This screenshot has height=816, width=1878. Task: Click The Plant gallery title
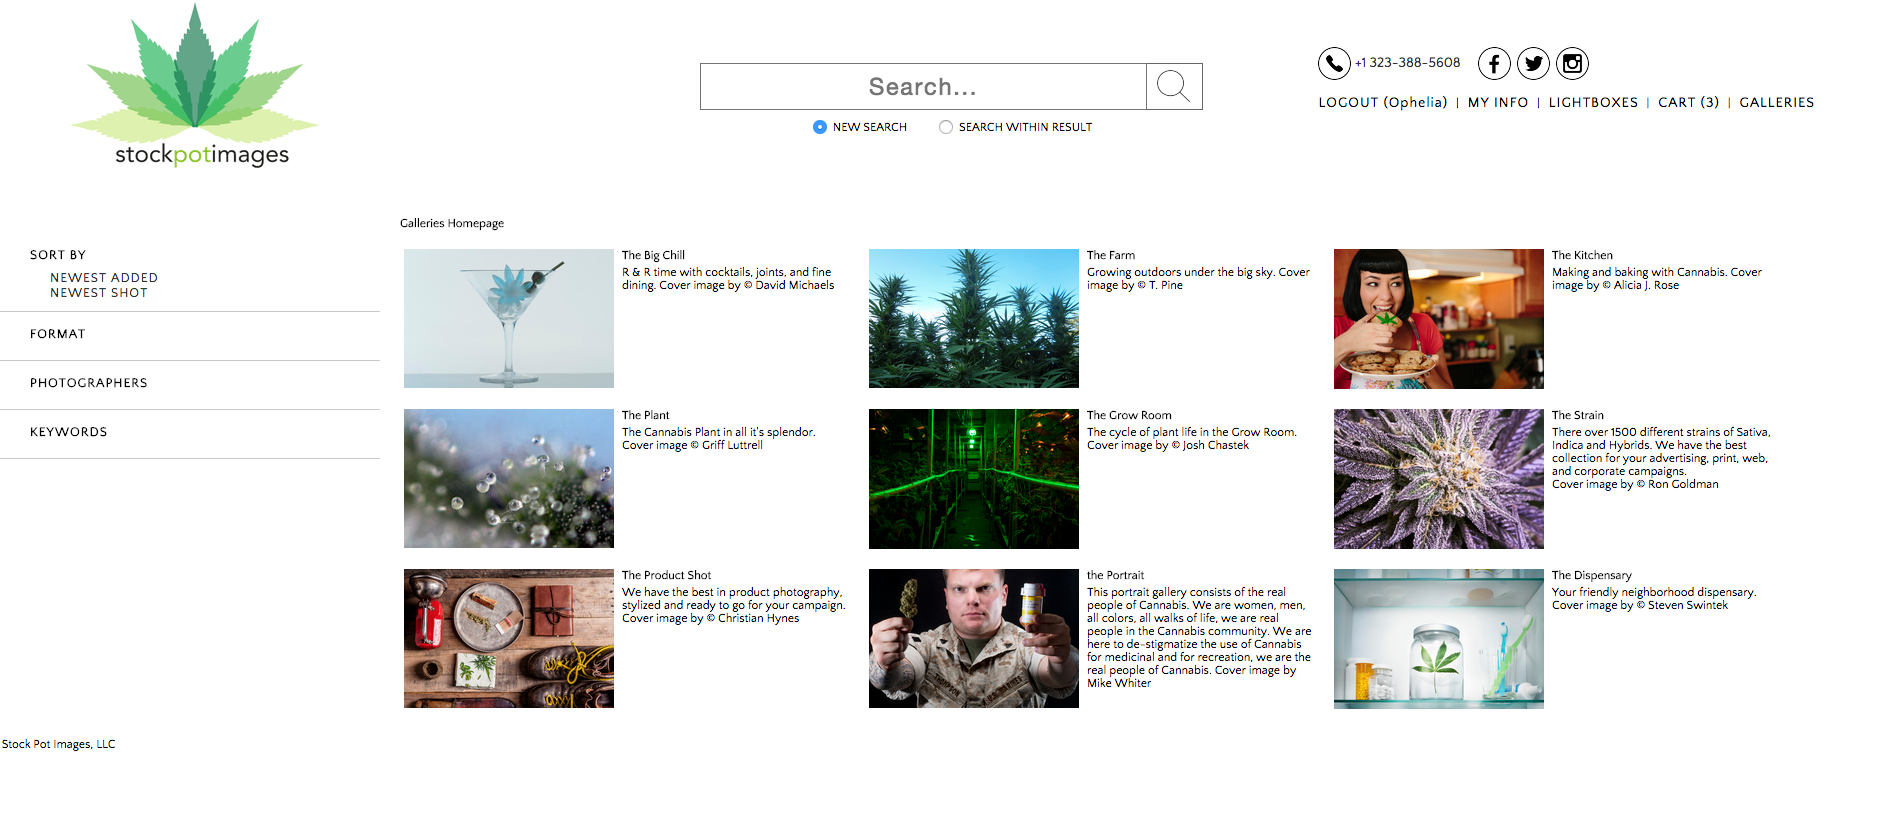[x=646, y=415]
